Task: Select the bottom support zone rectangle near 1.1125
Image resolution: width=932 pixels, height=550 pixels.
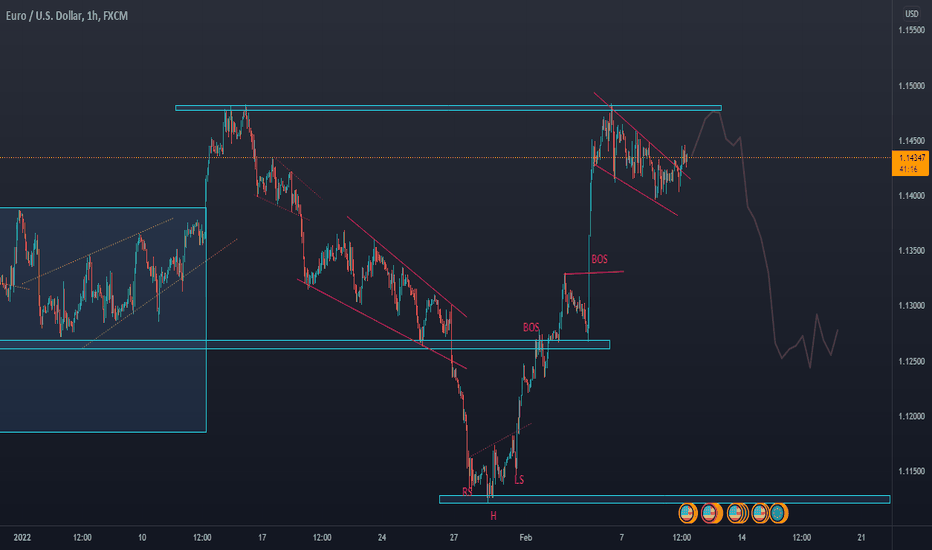Action: click(665, 499)
